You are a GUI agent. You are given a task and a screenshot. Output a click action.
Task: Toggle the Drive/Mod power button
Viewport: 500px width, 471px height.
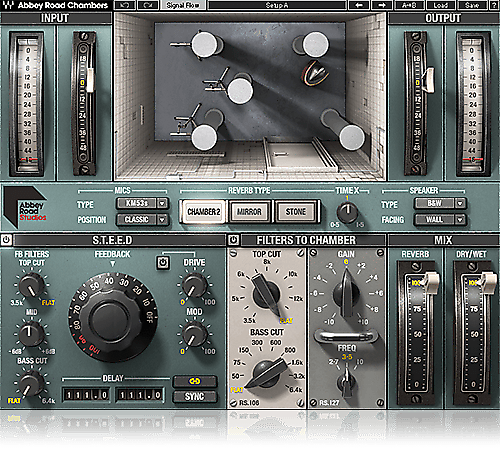[x=163, y=262]
